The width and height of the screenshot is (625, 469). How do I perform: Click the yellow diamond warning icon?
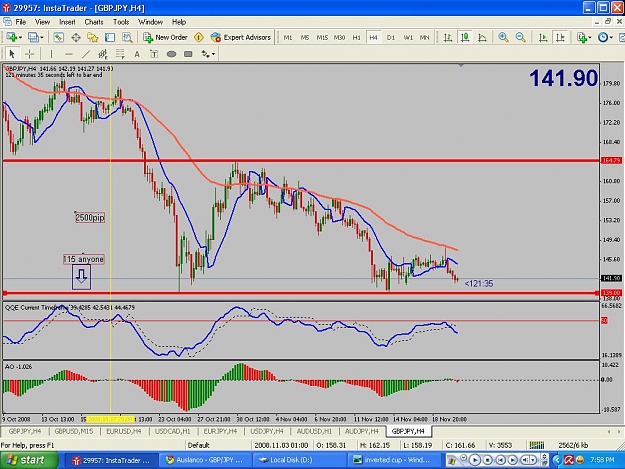[199, 37]
